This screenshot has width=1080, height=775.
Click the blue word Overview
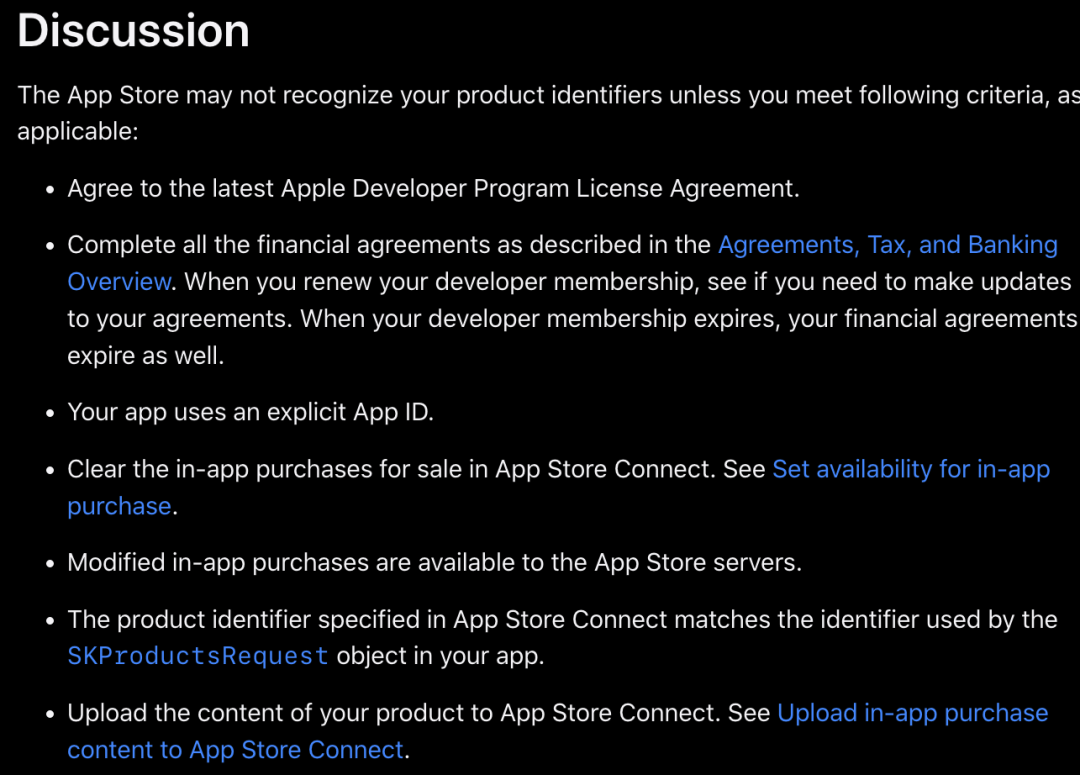click(x=119, y=282)
